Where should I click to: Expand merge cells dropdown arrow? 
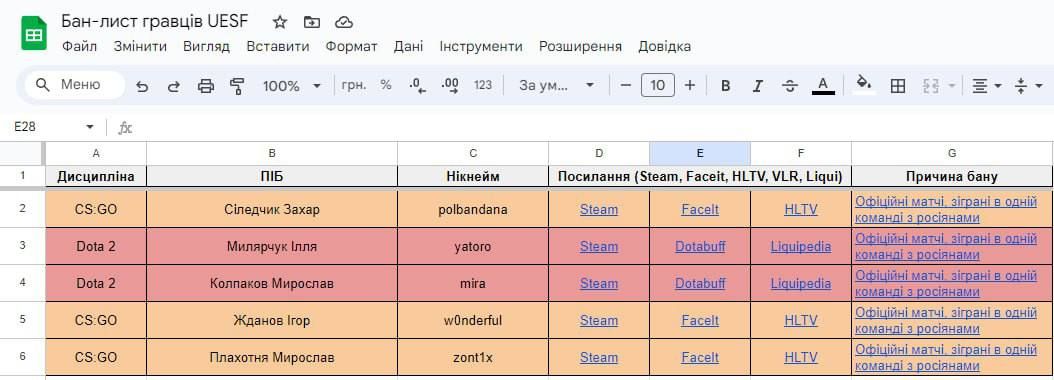coord(951,85)
